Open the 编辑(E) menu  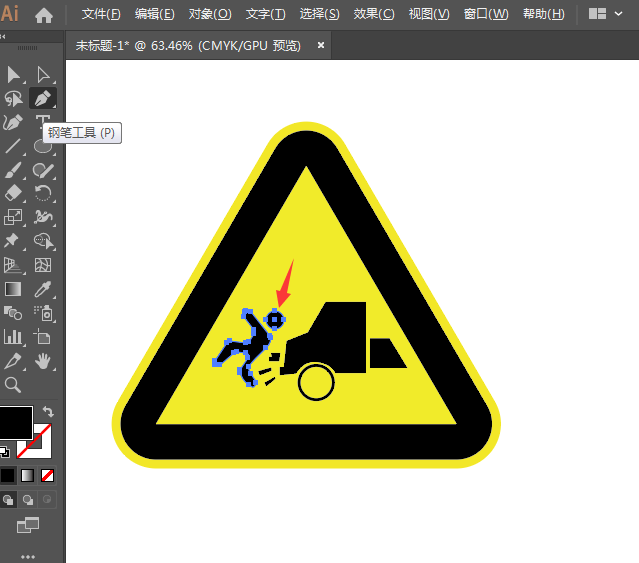coord(154,14)
